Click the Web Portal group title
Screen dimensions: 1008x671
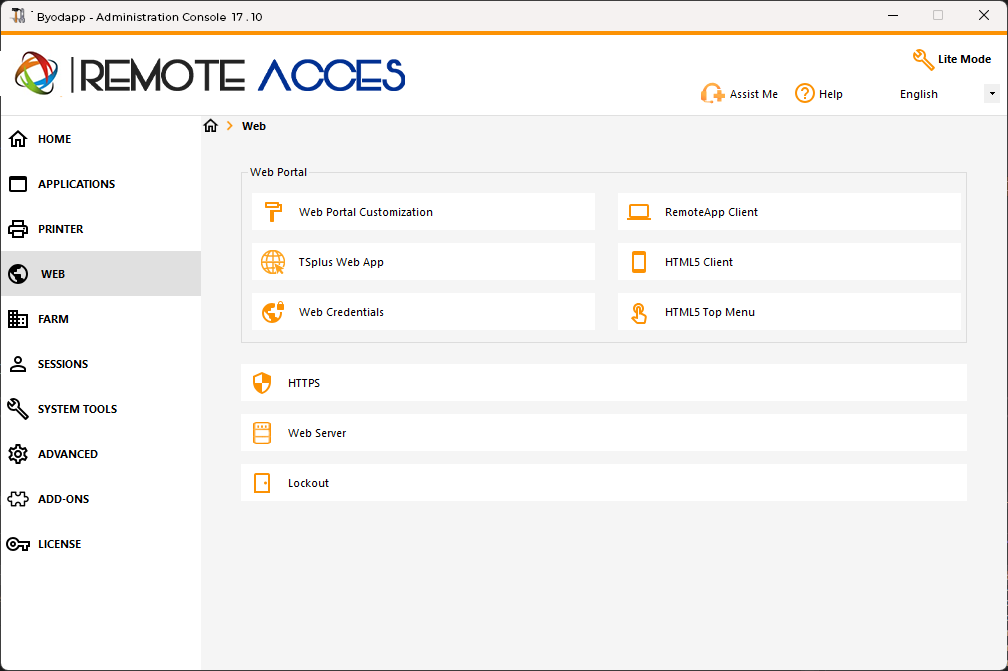point(278,172)
